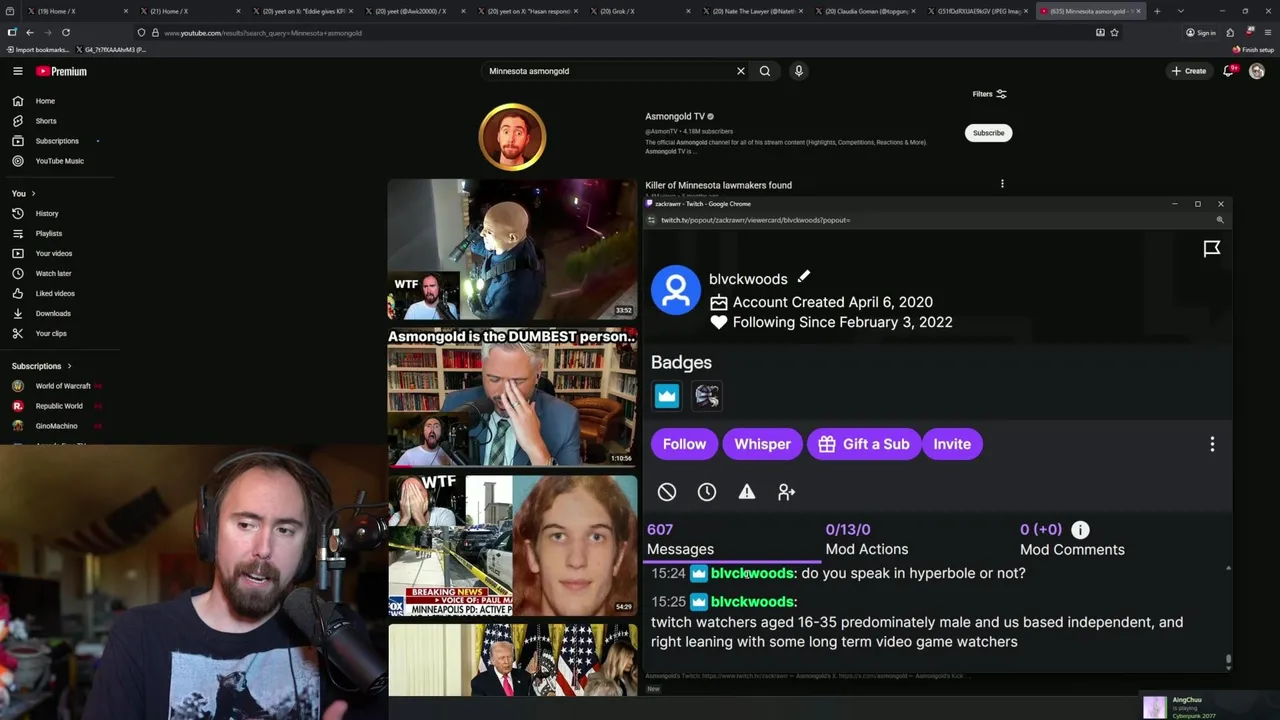1280x720 pixels.
Task: Click the add user role icon
Action: 787,492
